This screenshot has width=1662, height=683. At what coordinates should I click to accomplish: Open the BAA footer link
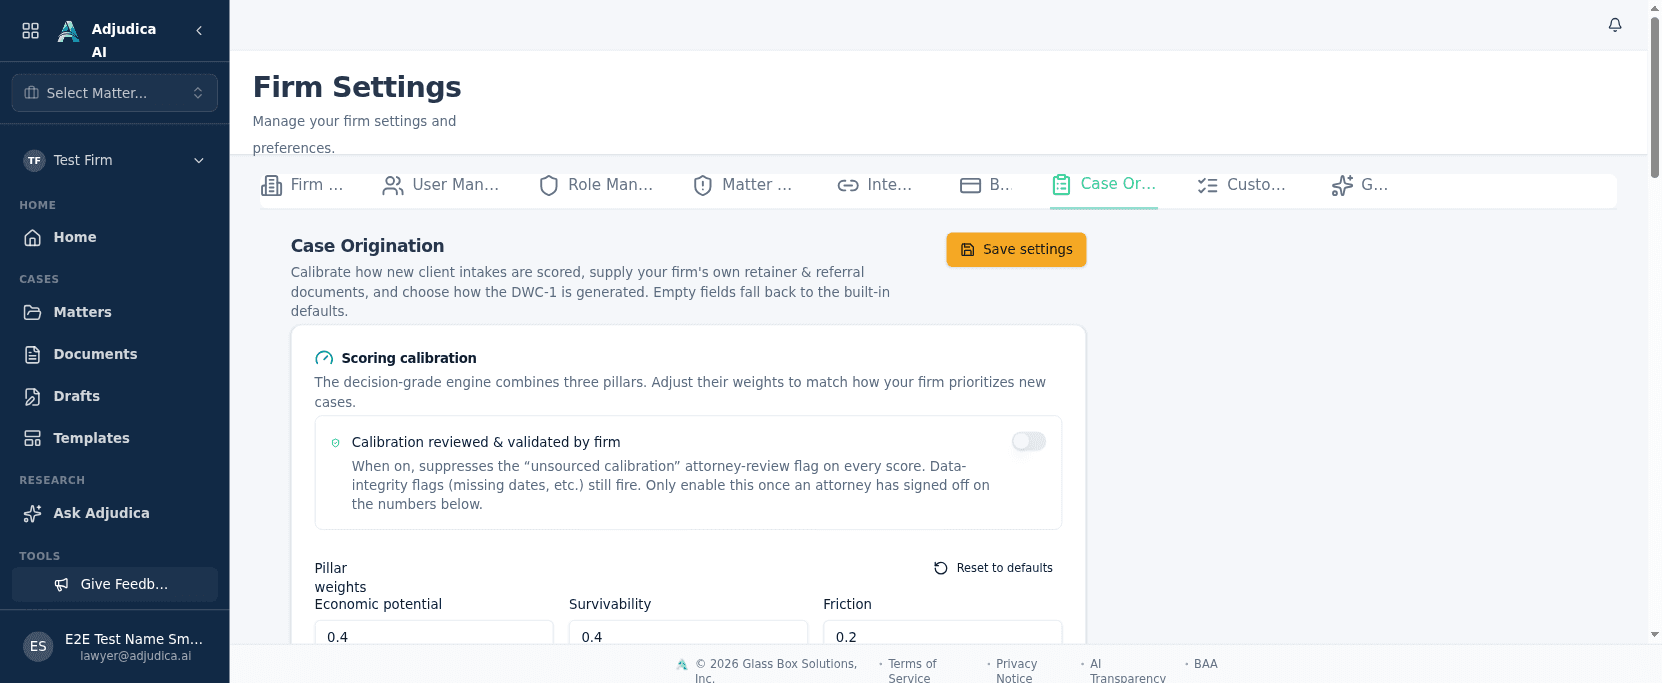[x=1206, y=664]
